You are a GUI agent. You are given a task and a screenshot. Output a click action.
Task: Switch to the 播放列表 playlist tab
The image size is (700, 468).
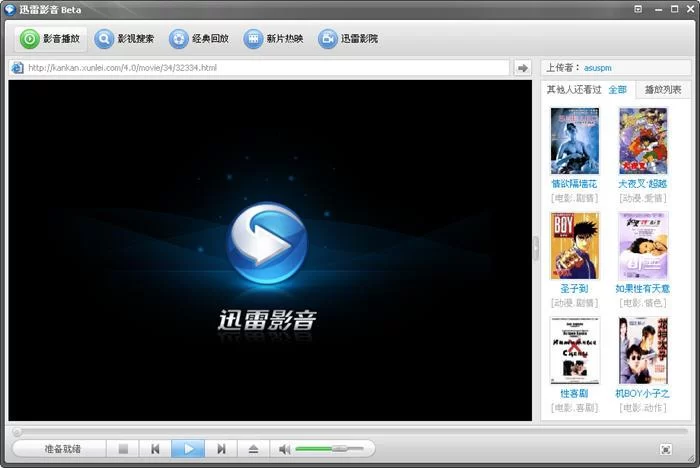pos(663,90)
